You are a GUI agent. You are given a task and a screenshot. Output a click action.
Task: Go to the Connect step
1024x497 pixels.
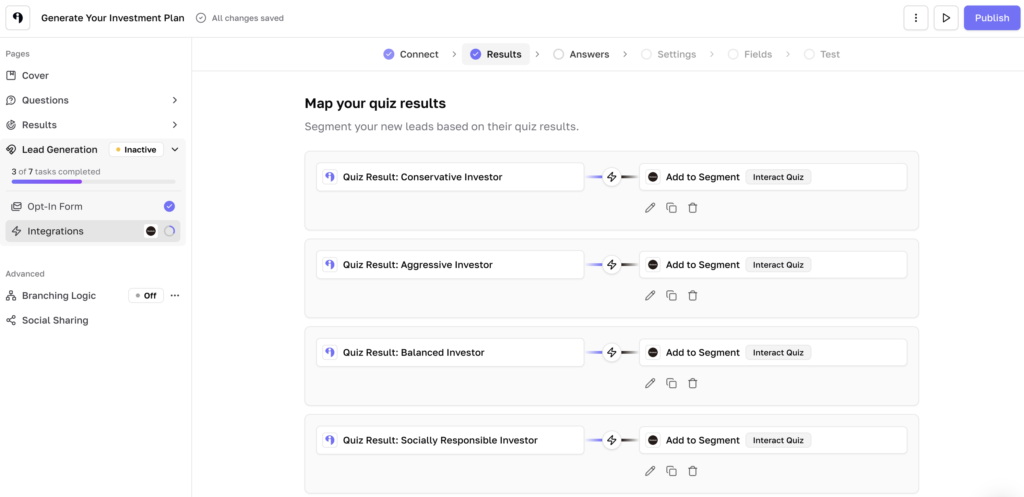coord(411,54)
